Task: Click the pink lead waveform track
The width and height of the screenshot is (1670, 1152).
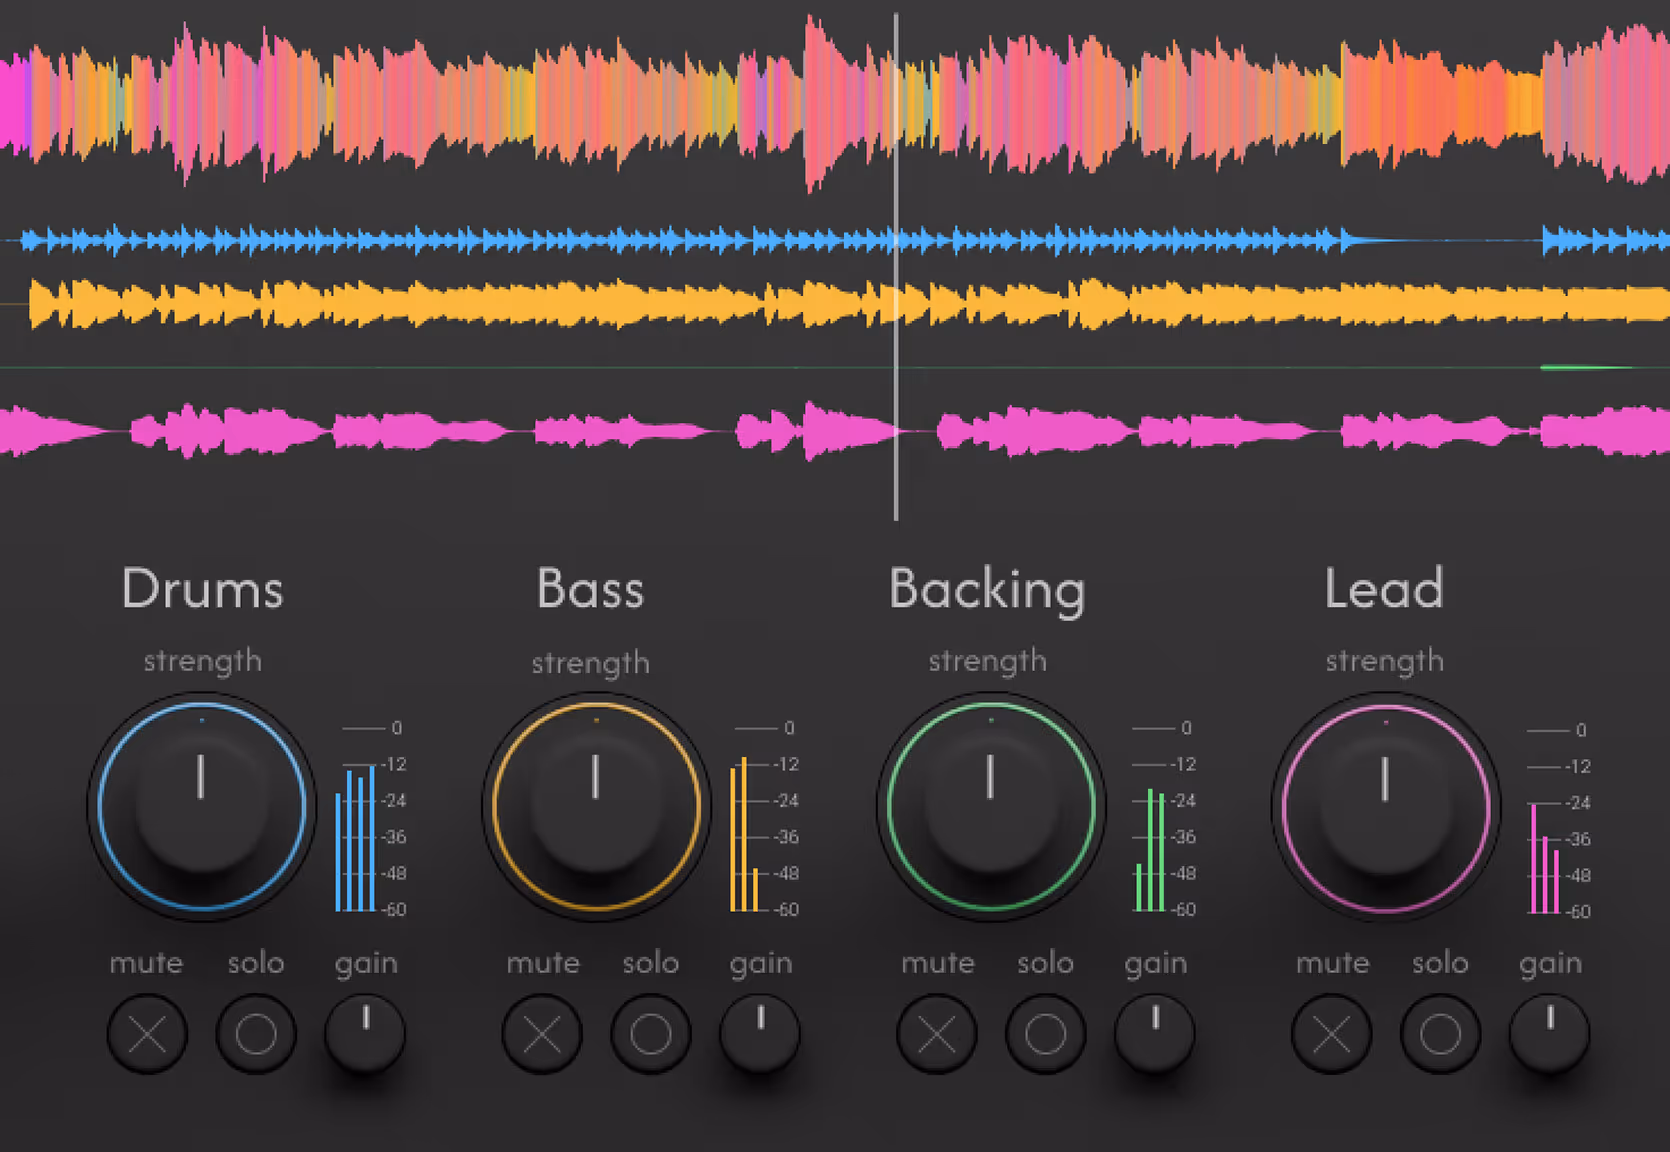Action: tap(835, 431)
